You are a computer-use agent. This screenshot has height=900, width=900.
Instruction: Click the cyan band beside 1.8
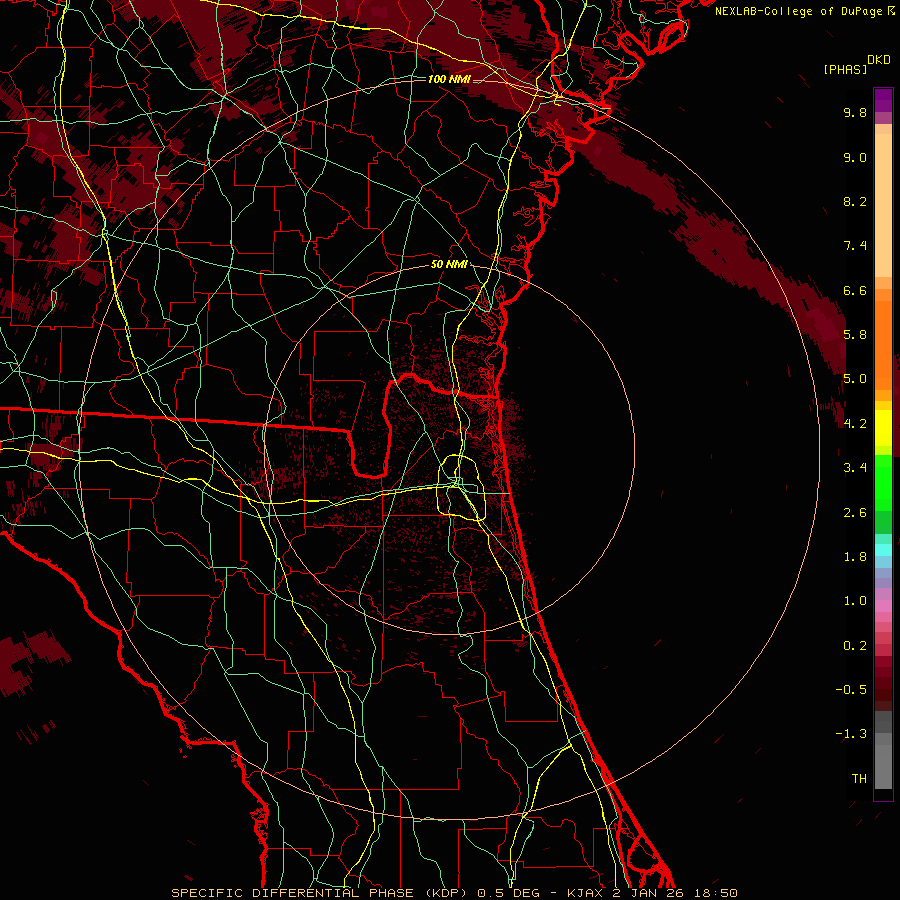point(883,550)
